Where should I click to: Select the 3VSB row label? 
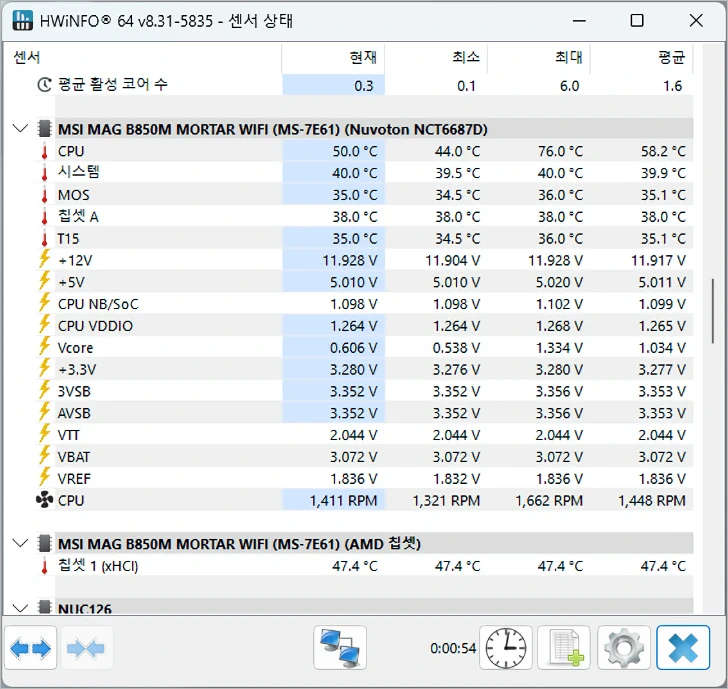74,391
